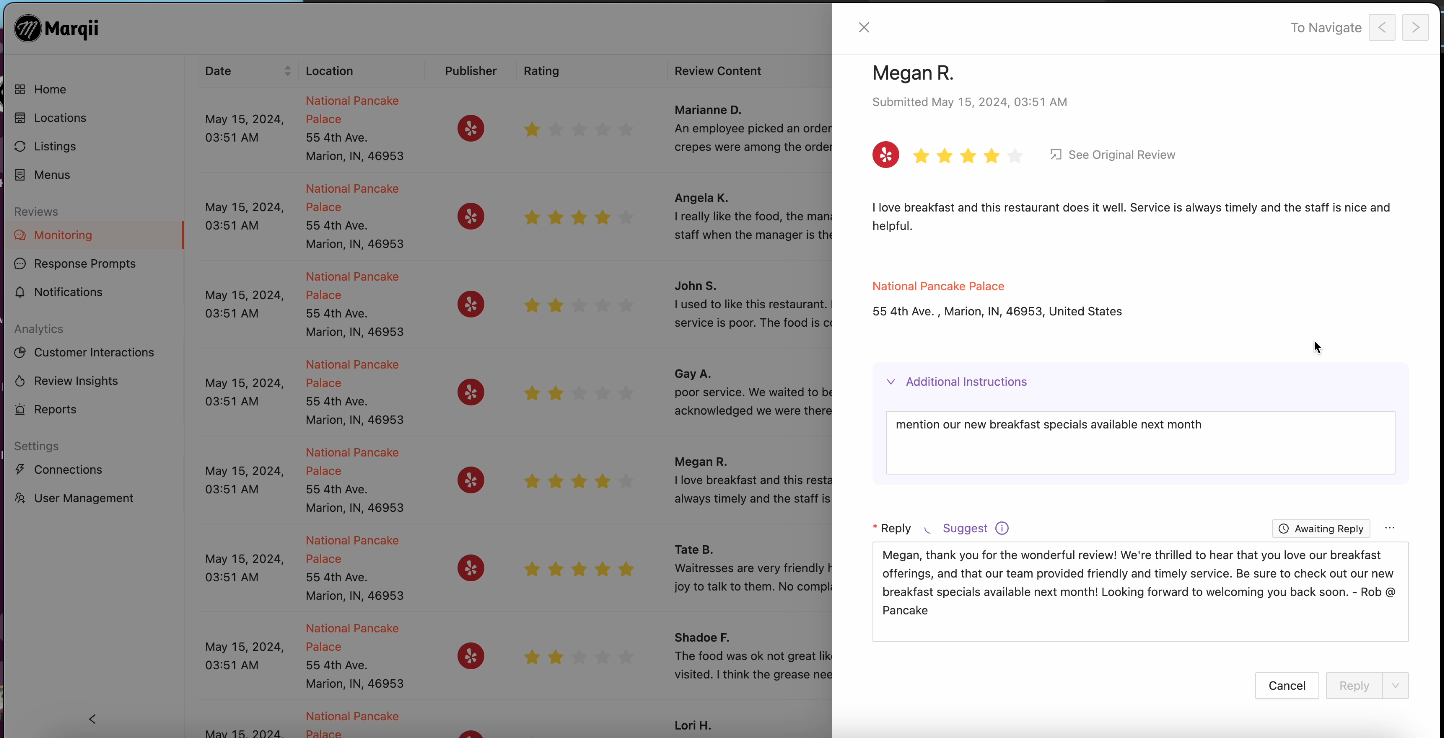Image resolution: width=1444 pixels, height=738 pixels.
Task: Open Home in the sidebar
Action: click(50, 89)
